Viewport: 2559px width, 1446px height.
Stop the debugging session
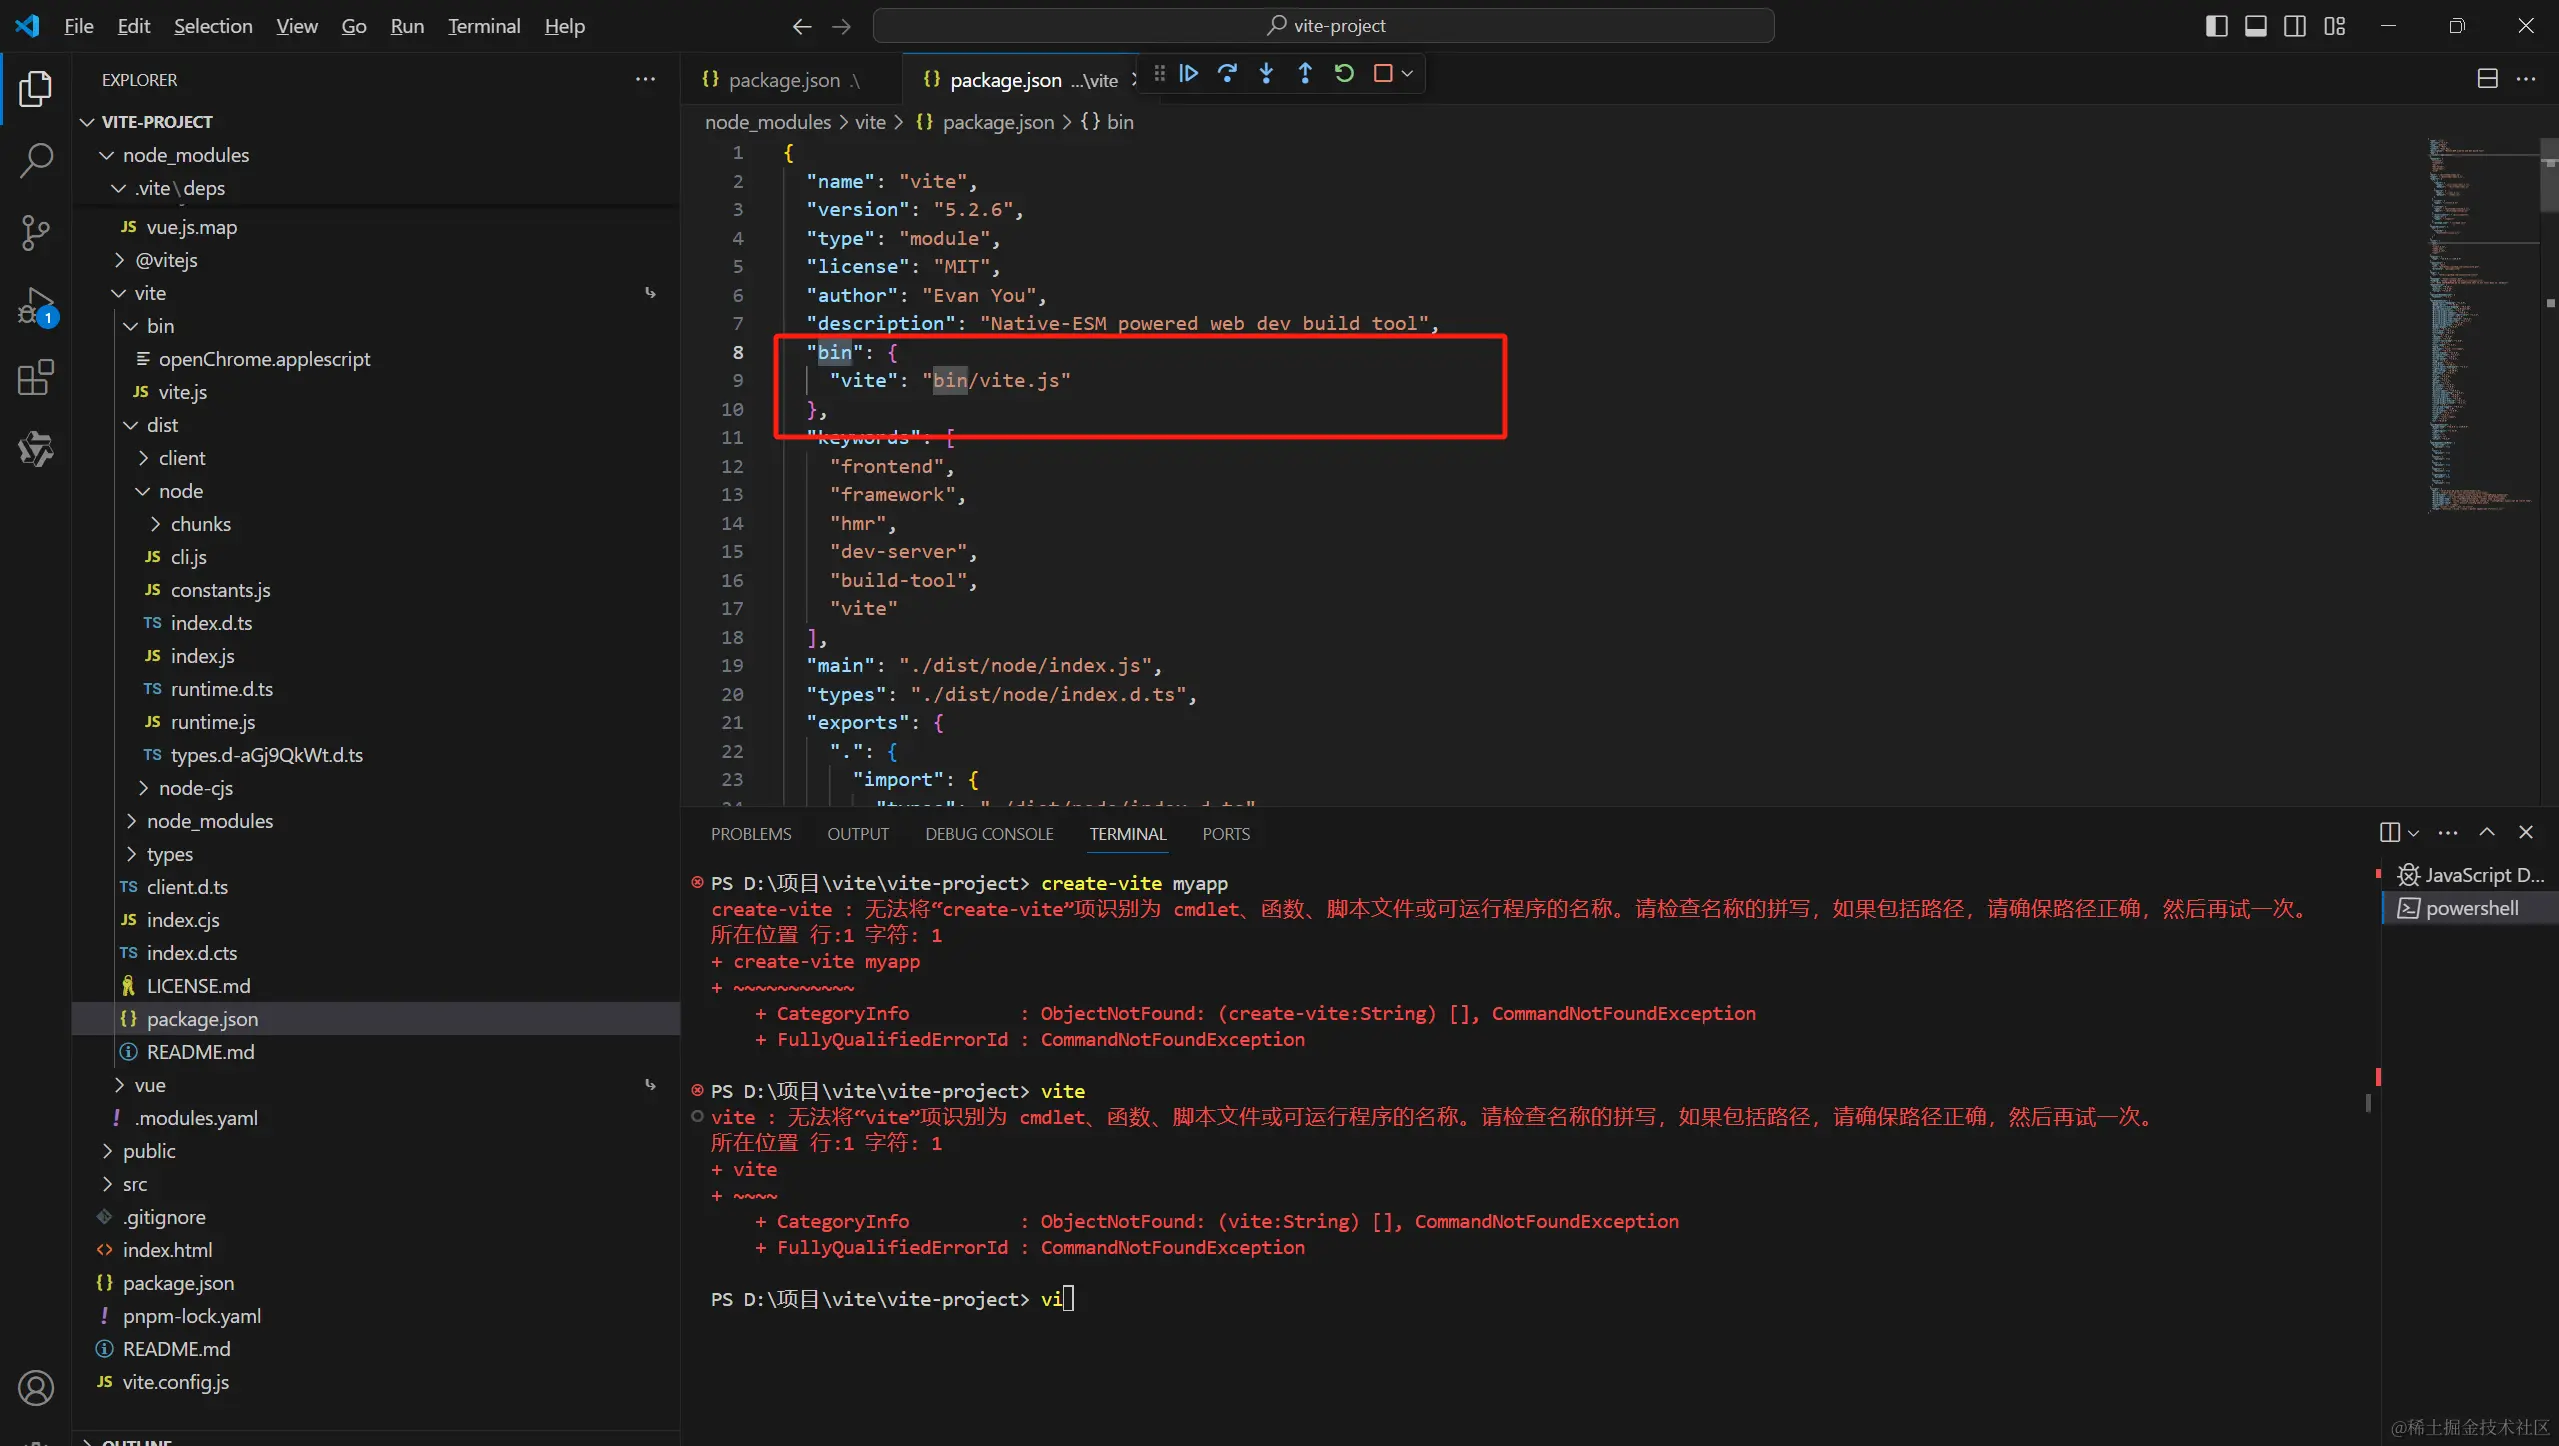point(1383,73)
